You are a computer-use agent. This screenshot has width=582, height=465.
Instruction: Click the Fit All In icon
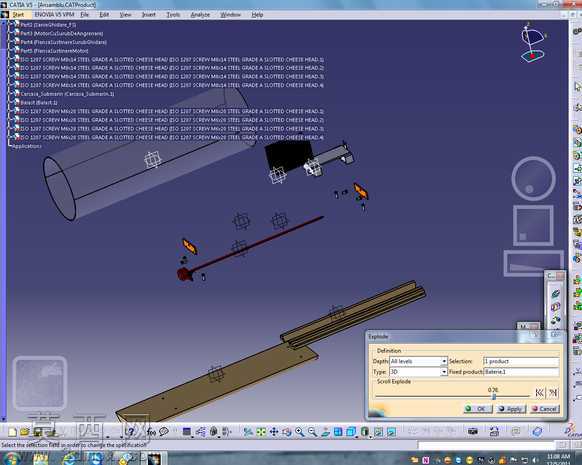tap(261, 432)
